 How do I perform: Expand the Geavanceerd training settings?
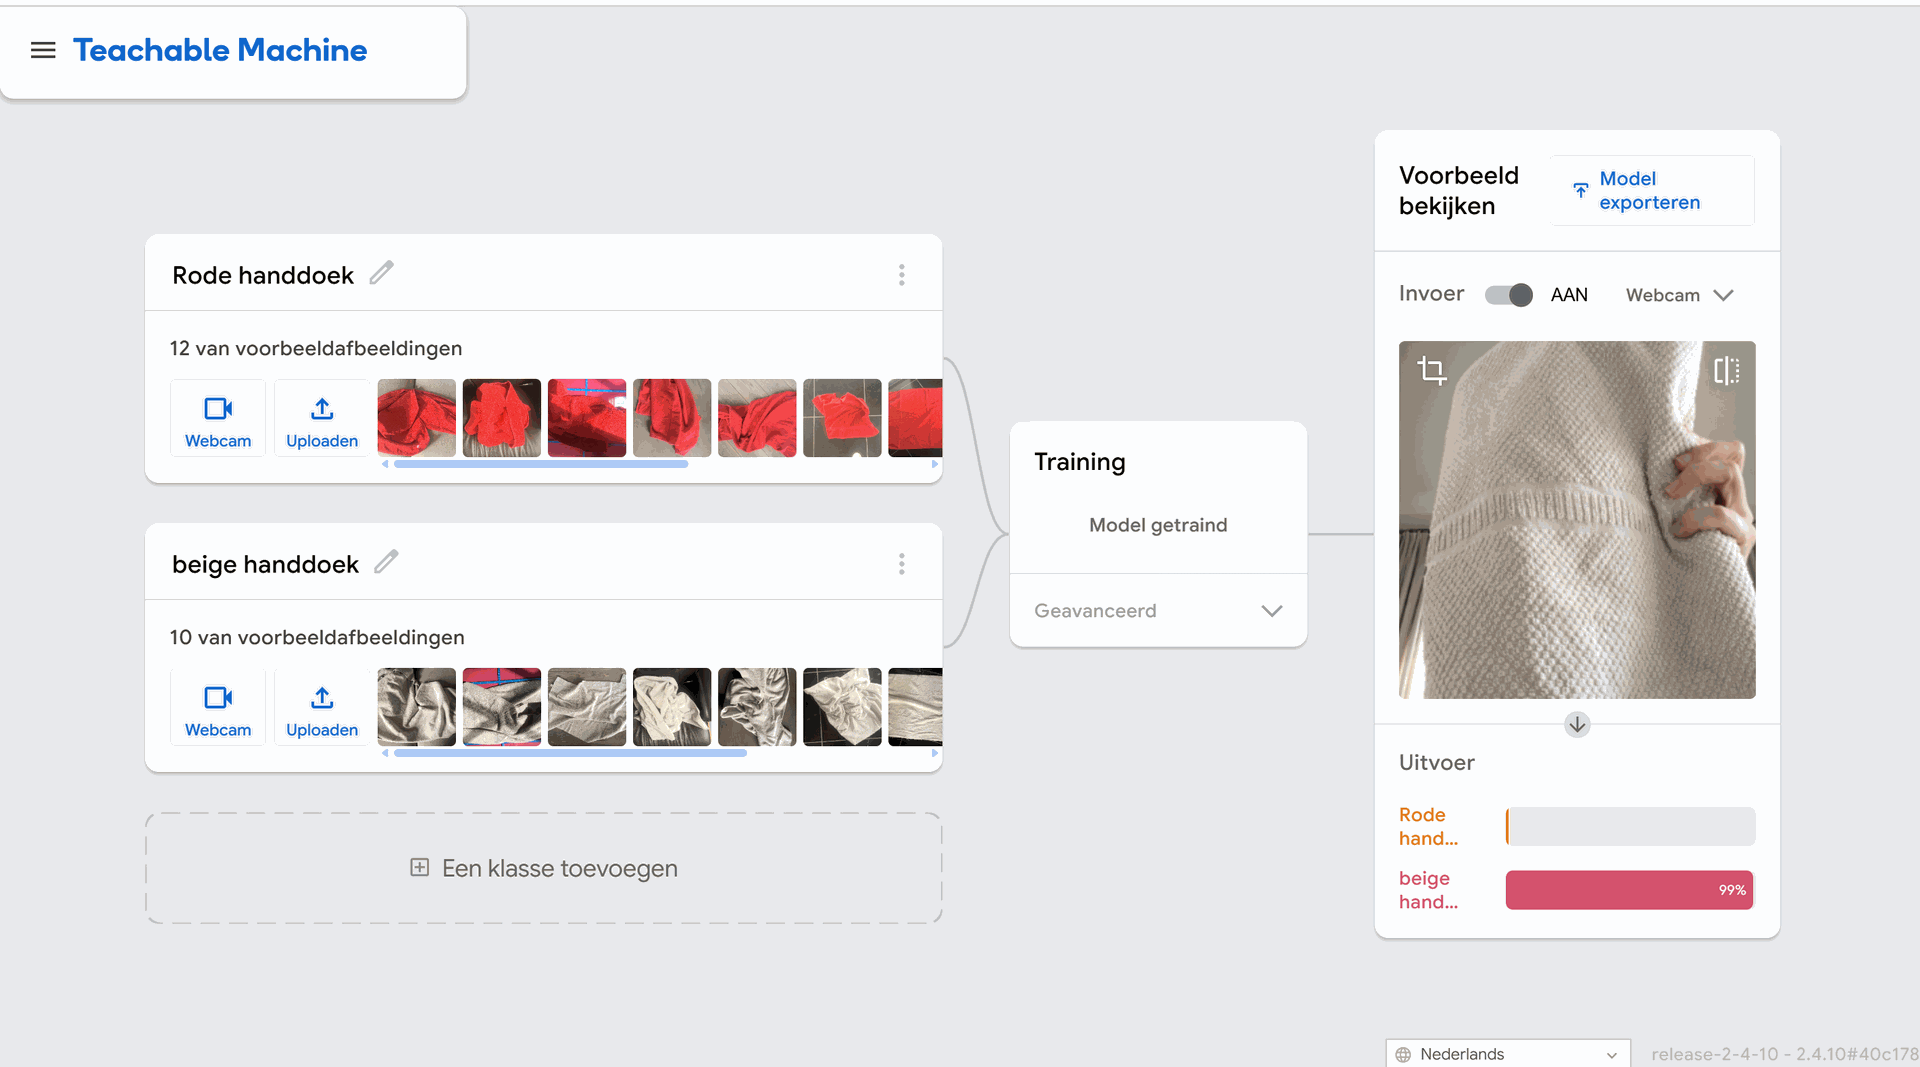coord(1158,611)
